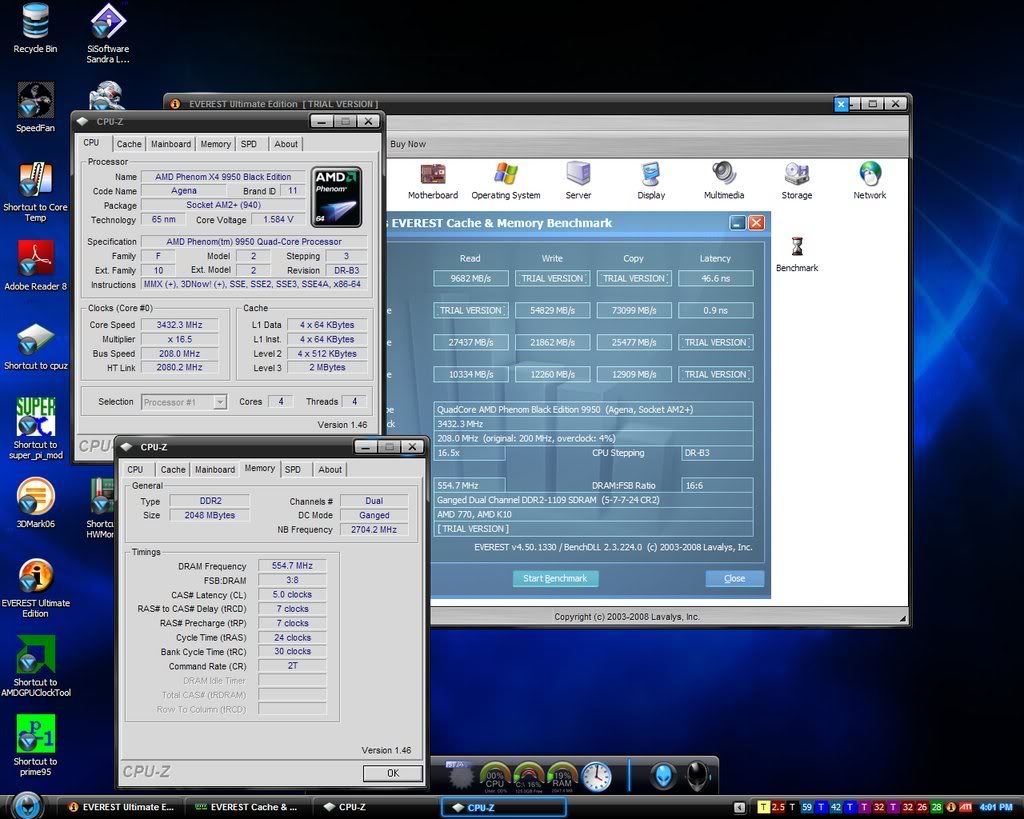1024x819 pixels.
Task: Click the 4:01 PM taskbar clock
Action: click(x=997, y=807)
